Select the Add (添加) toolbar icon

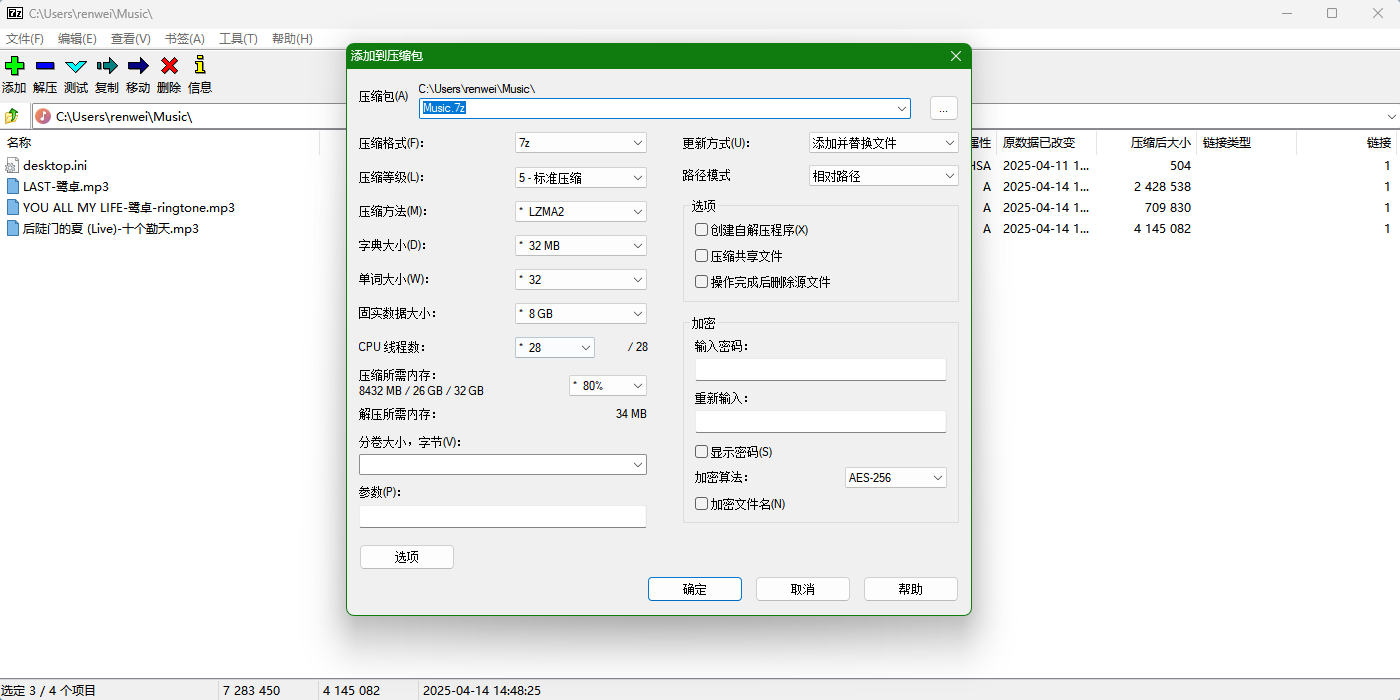tap(14, 74)
